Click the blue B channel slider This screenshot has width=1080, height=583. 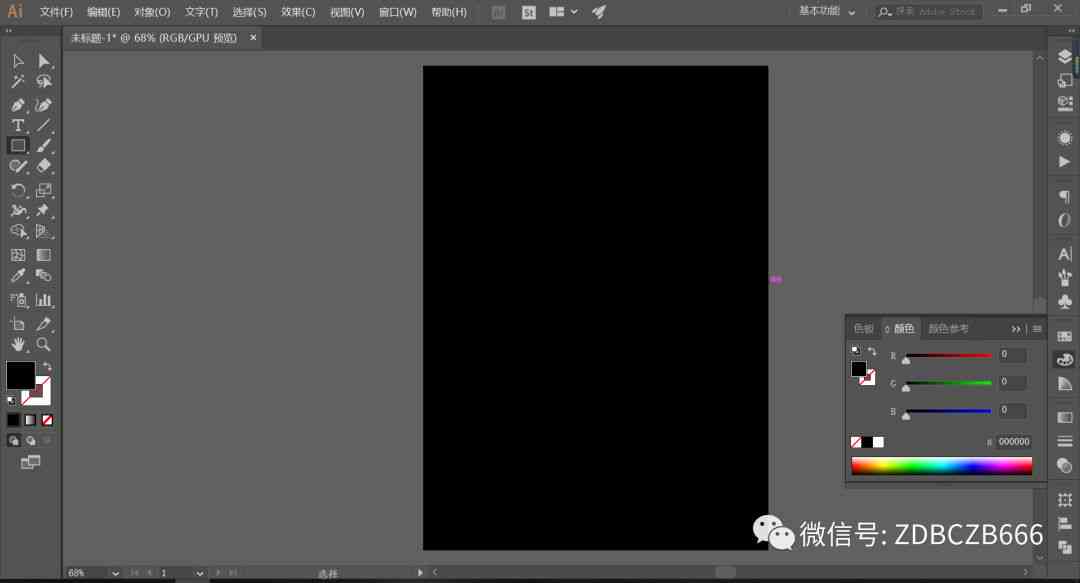(948, 411)
